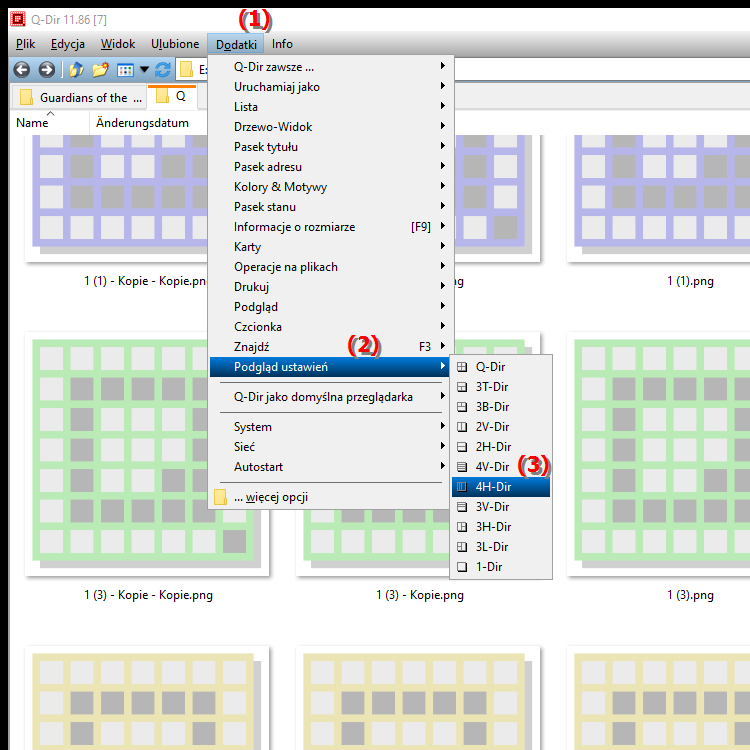Choose the 4H-Dir layout option
Viewport: 750px width, 750px height.
coord(492,487)
